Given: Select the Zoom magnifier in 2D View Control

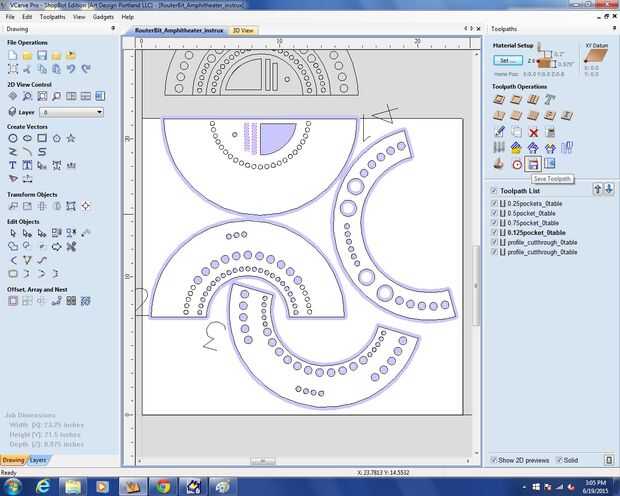Looking at the screenshot, I should tap(27, 96).
